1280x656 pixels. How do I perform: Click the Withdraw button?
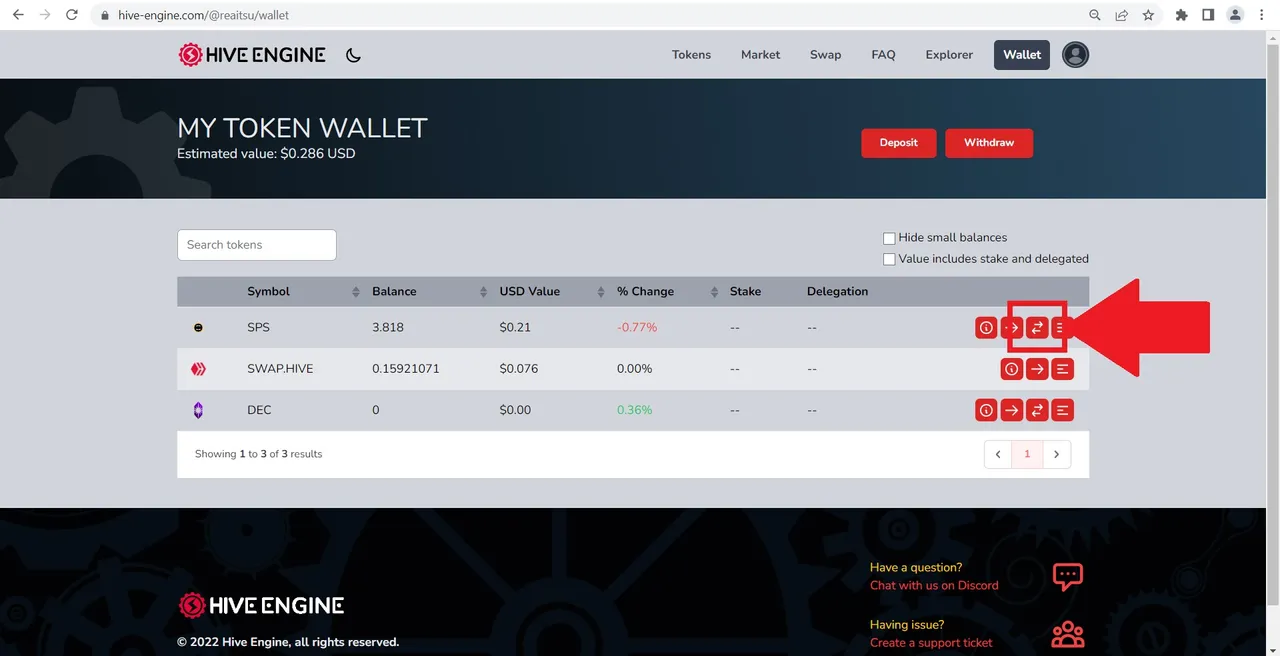[x=989, y=143]
